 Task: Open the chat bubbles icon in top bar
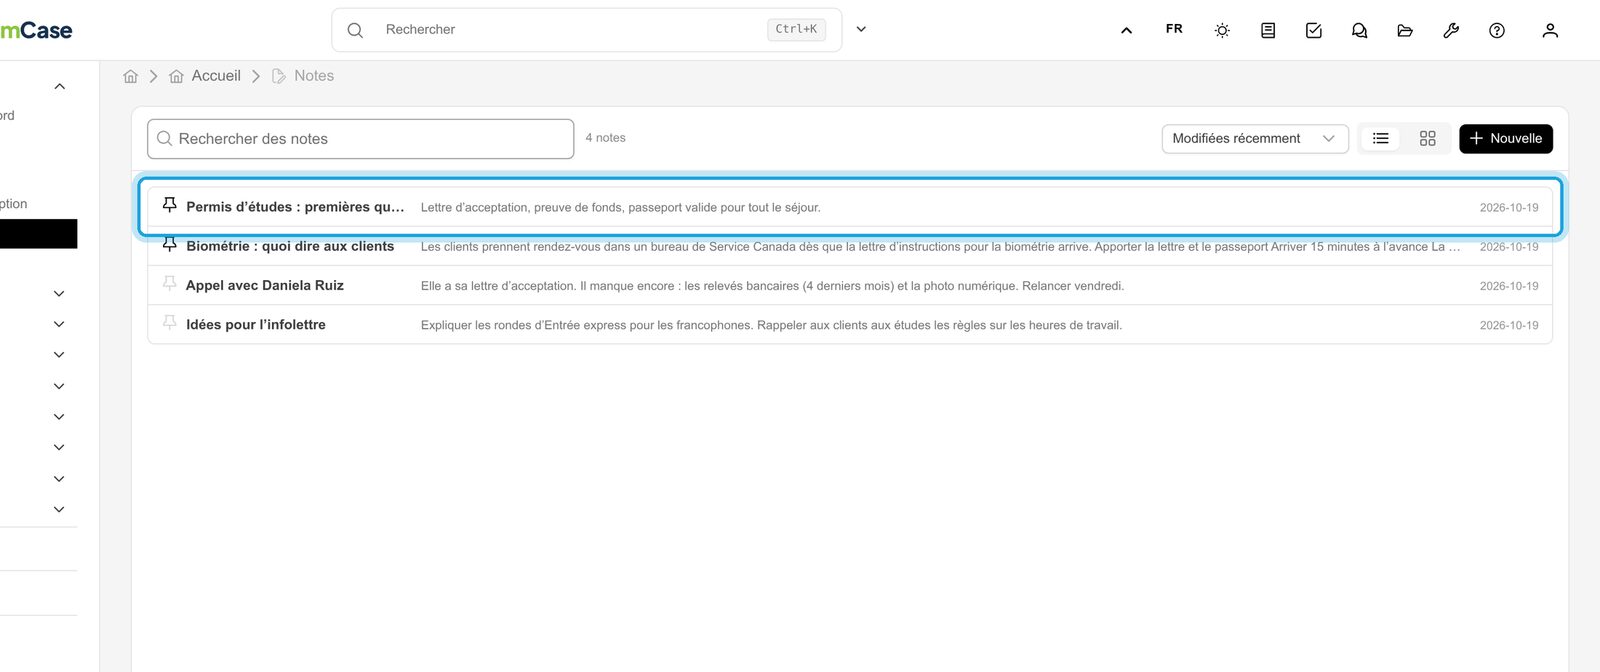click(x=1359, y=30)
